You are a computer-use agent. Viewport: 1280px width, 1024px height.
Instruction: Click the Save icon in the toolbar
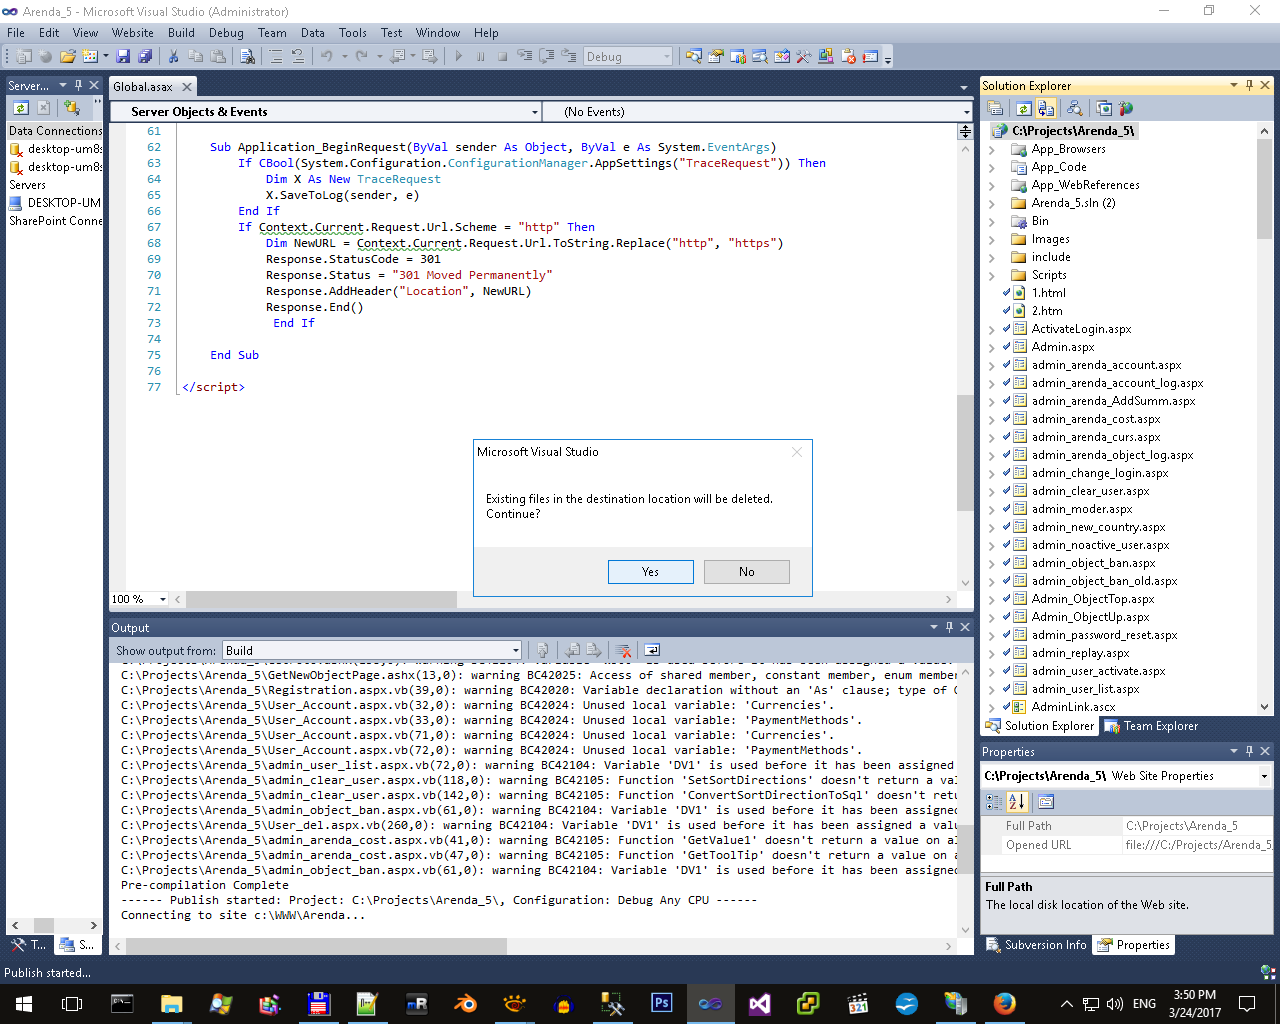click(123, 57)
